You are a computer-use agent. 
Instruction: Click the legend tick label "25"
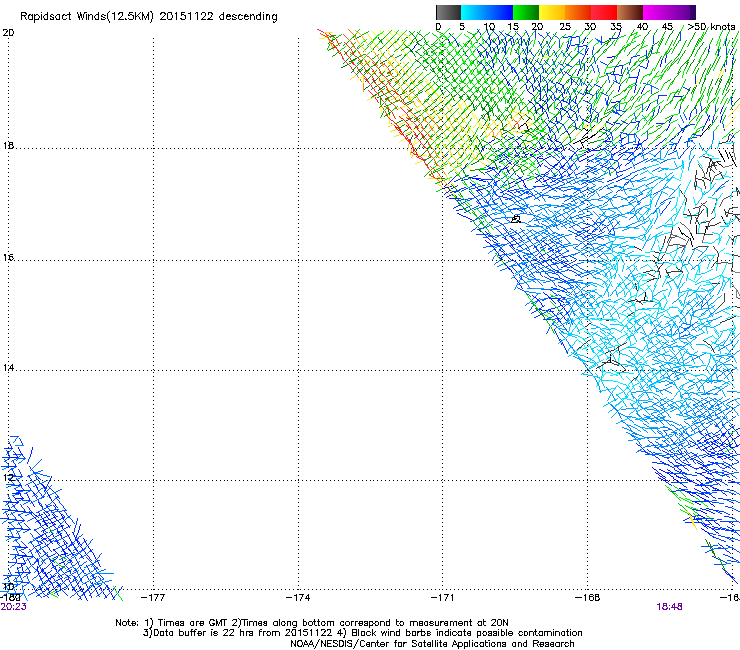tap(565, 27)
